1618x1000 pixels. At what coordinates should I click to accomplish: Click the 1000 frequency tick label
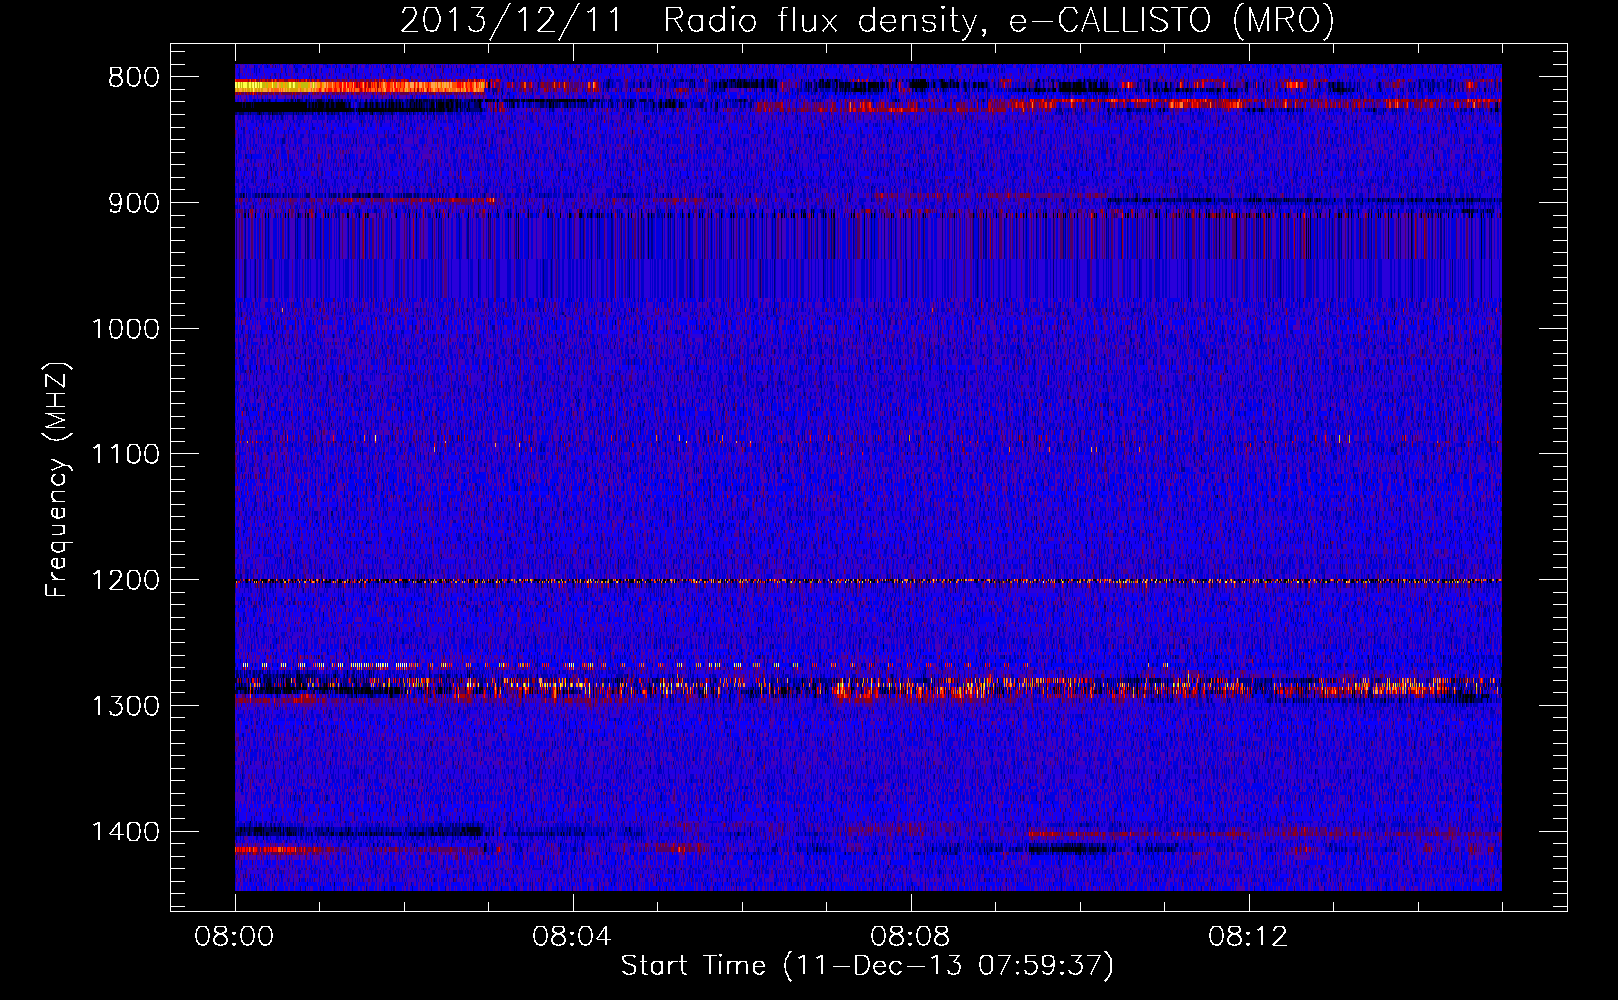coord(125,329)
